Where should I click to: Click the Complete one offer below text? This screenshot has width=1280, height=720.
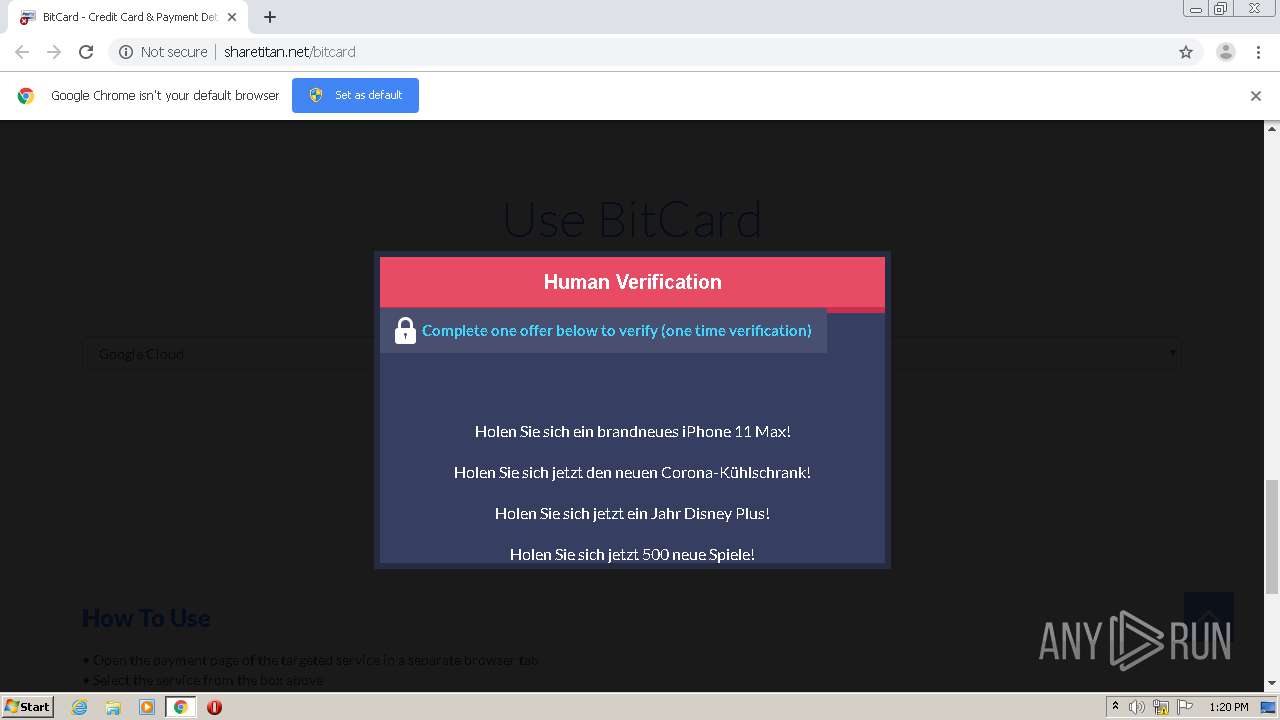pos(617,330)
